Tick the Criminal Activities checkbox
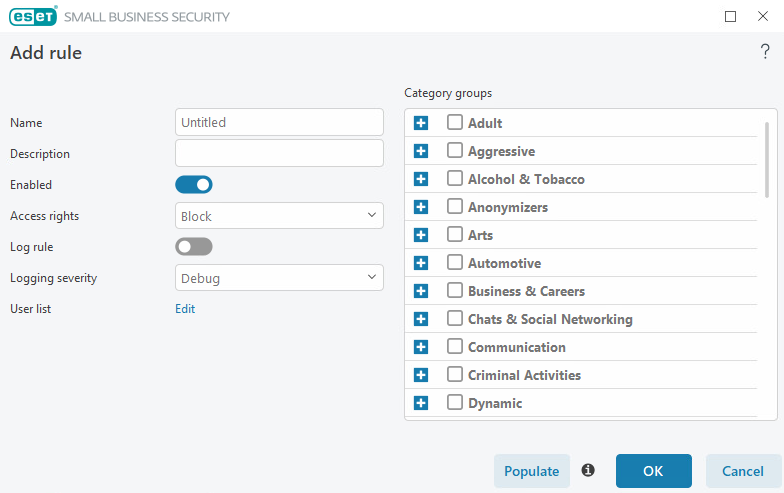 [x=454, y=374]
